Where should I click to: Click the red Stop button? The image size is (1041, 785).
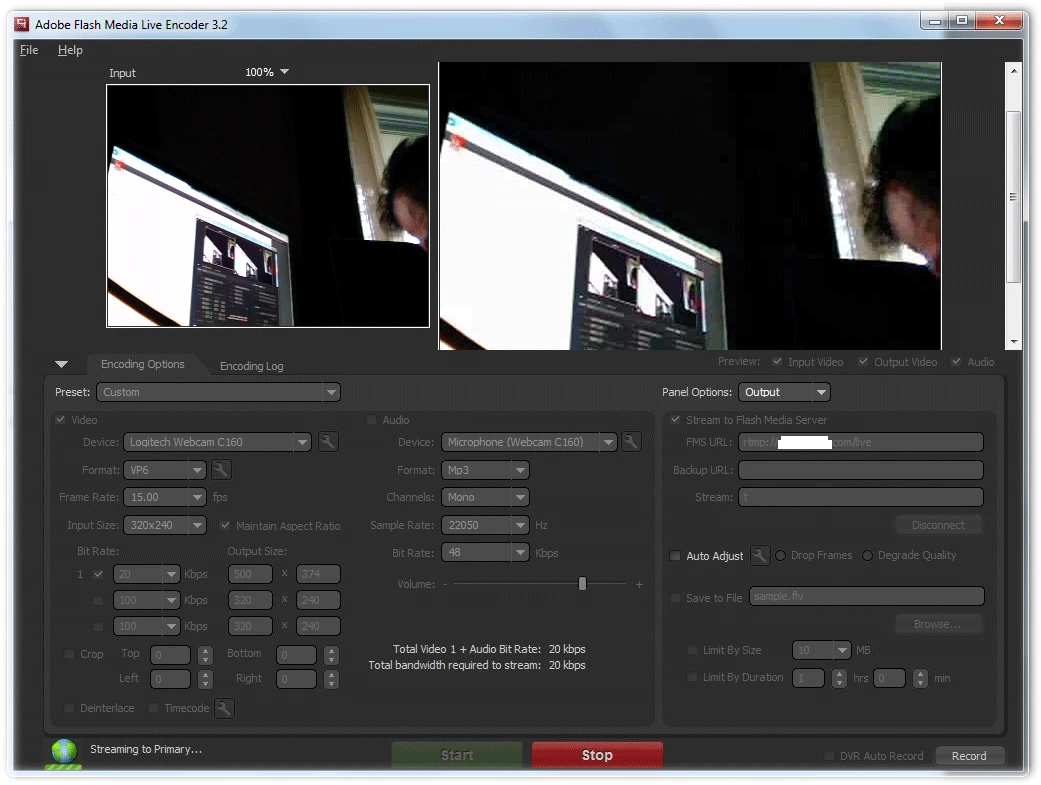click(597, 755)
